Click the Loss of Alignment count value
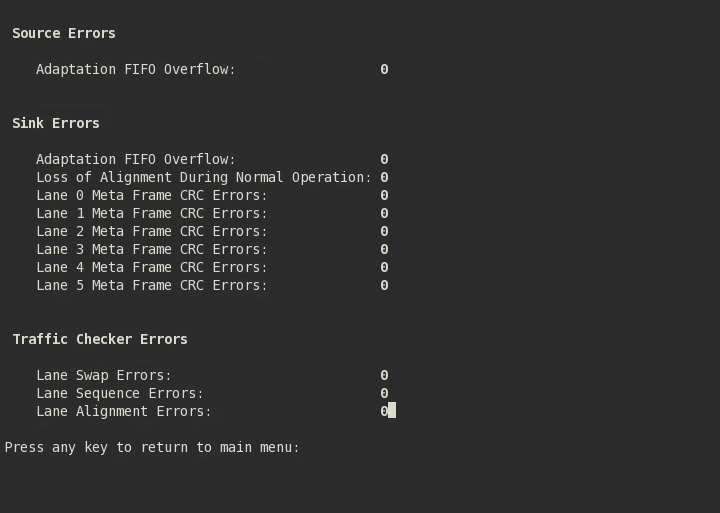Image resolution: width=720 pixels, height=513 pixels. click(x=384, y=177)
